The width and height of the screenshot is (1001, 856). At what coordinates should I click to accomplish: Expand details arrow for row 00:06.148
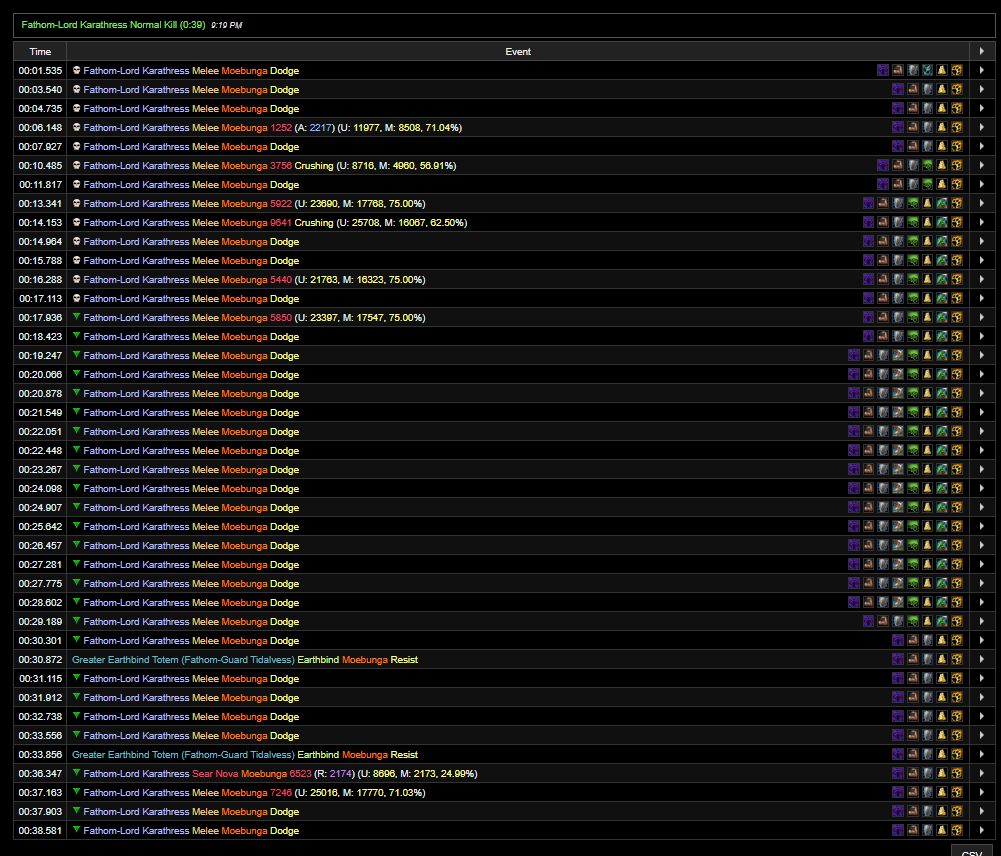pos(982,128)
